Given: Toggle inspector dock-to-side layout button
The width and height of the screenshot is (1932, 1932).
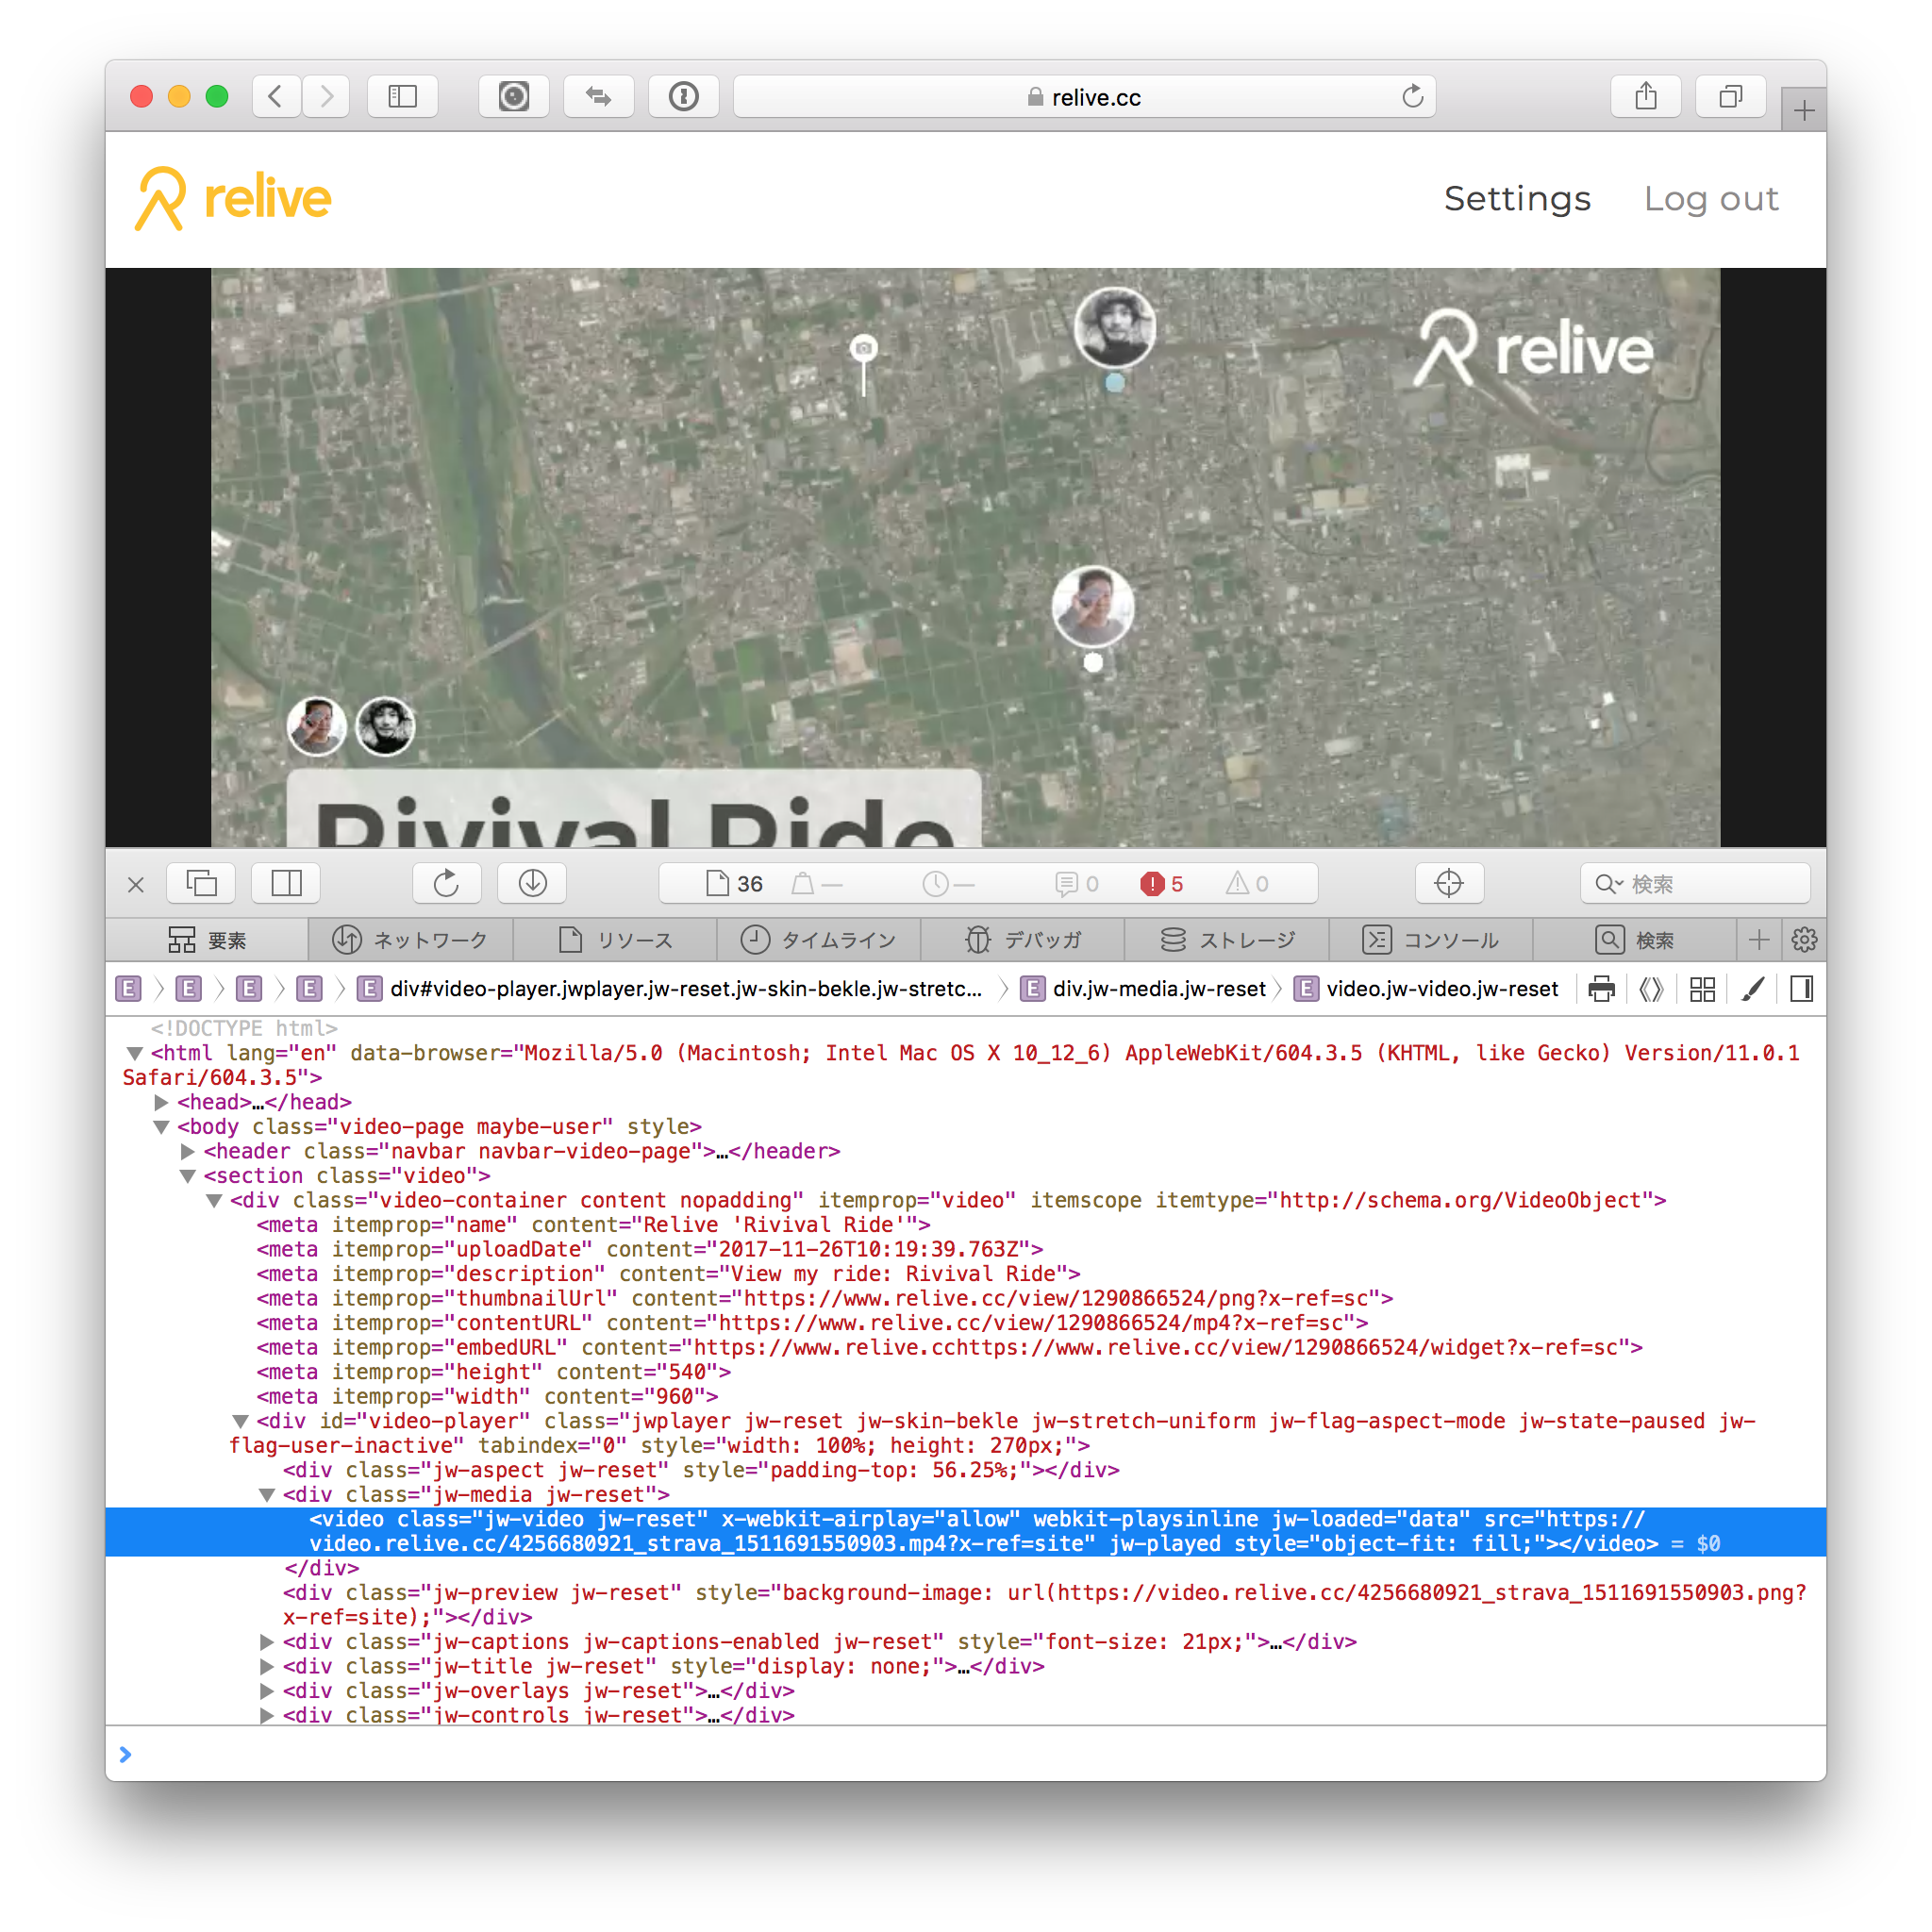Looking at the screenshot, I should click(286, 883).
